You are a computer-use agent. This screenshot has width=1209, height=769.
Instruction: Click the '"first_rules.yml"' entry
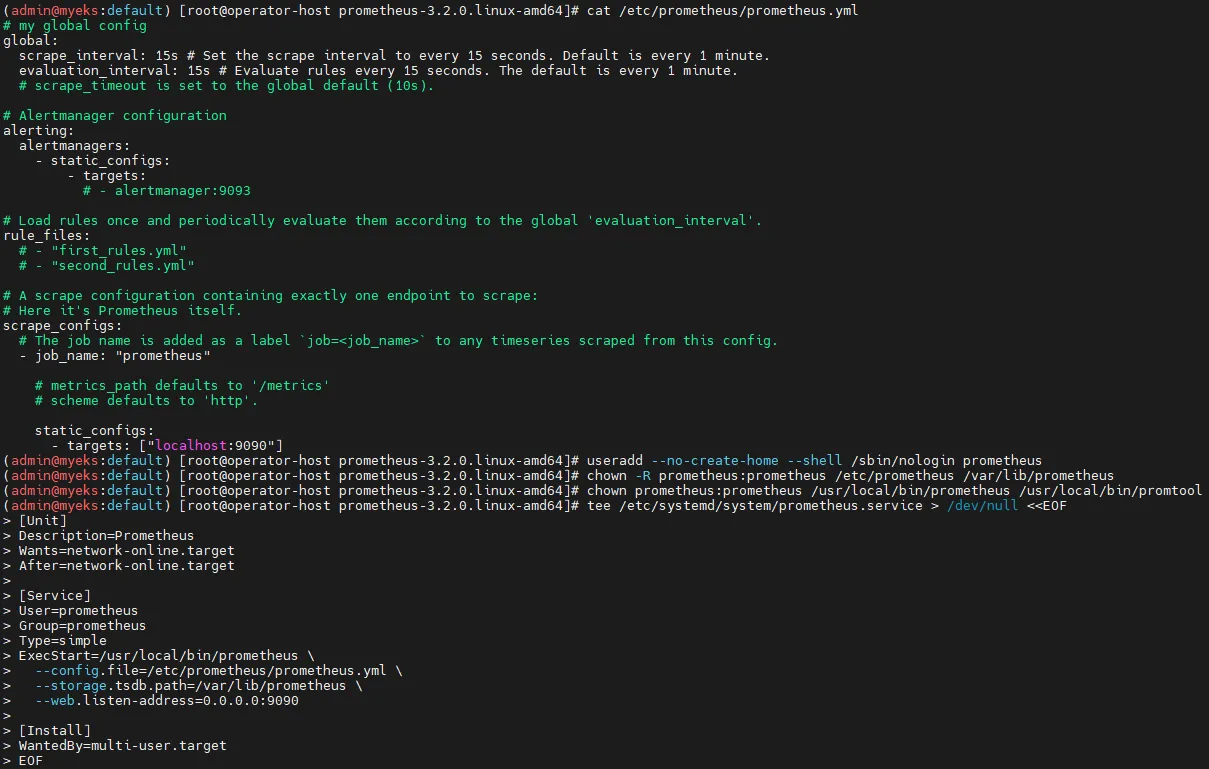click(x=119, y=250)
